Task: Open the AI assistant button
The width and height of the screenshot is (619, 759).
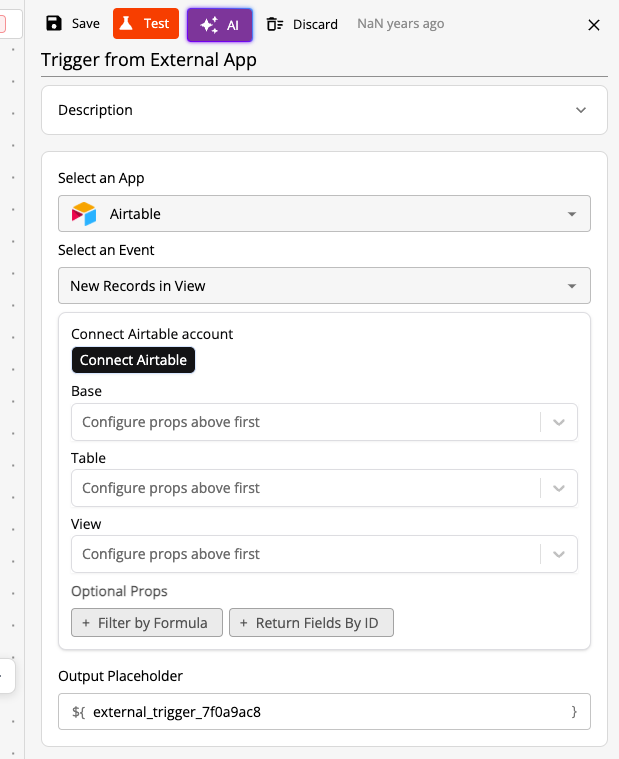Action: 220,25
